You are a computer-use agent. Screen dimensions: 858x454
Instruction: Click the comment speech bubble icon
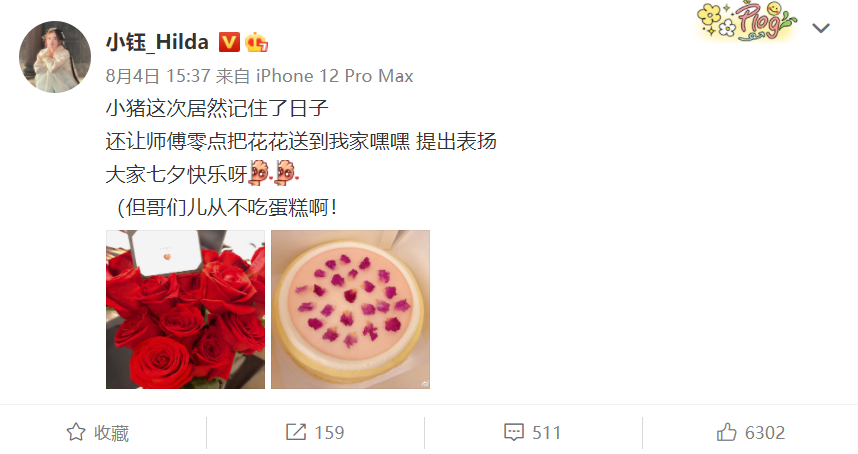point(514,432)
